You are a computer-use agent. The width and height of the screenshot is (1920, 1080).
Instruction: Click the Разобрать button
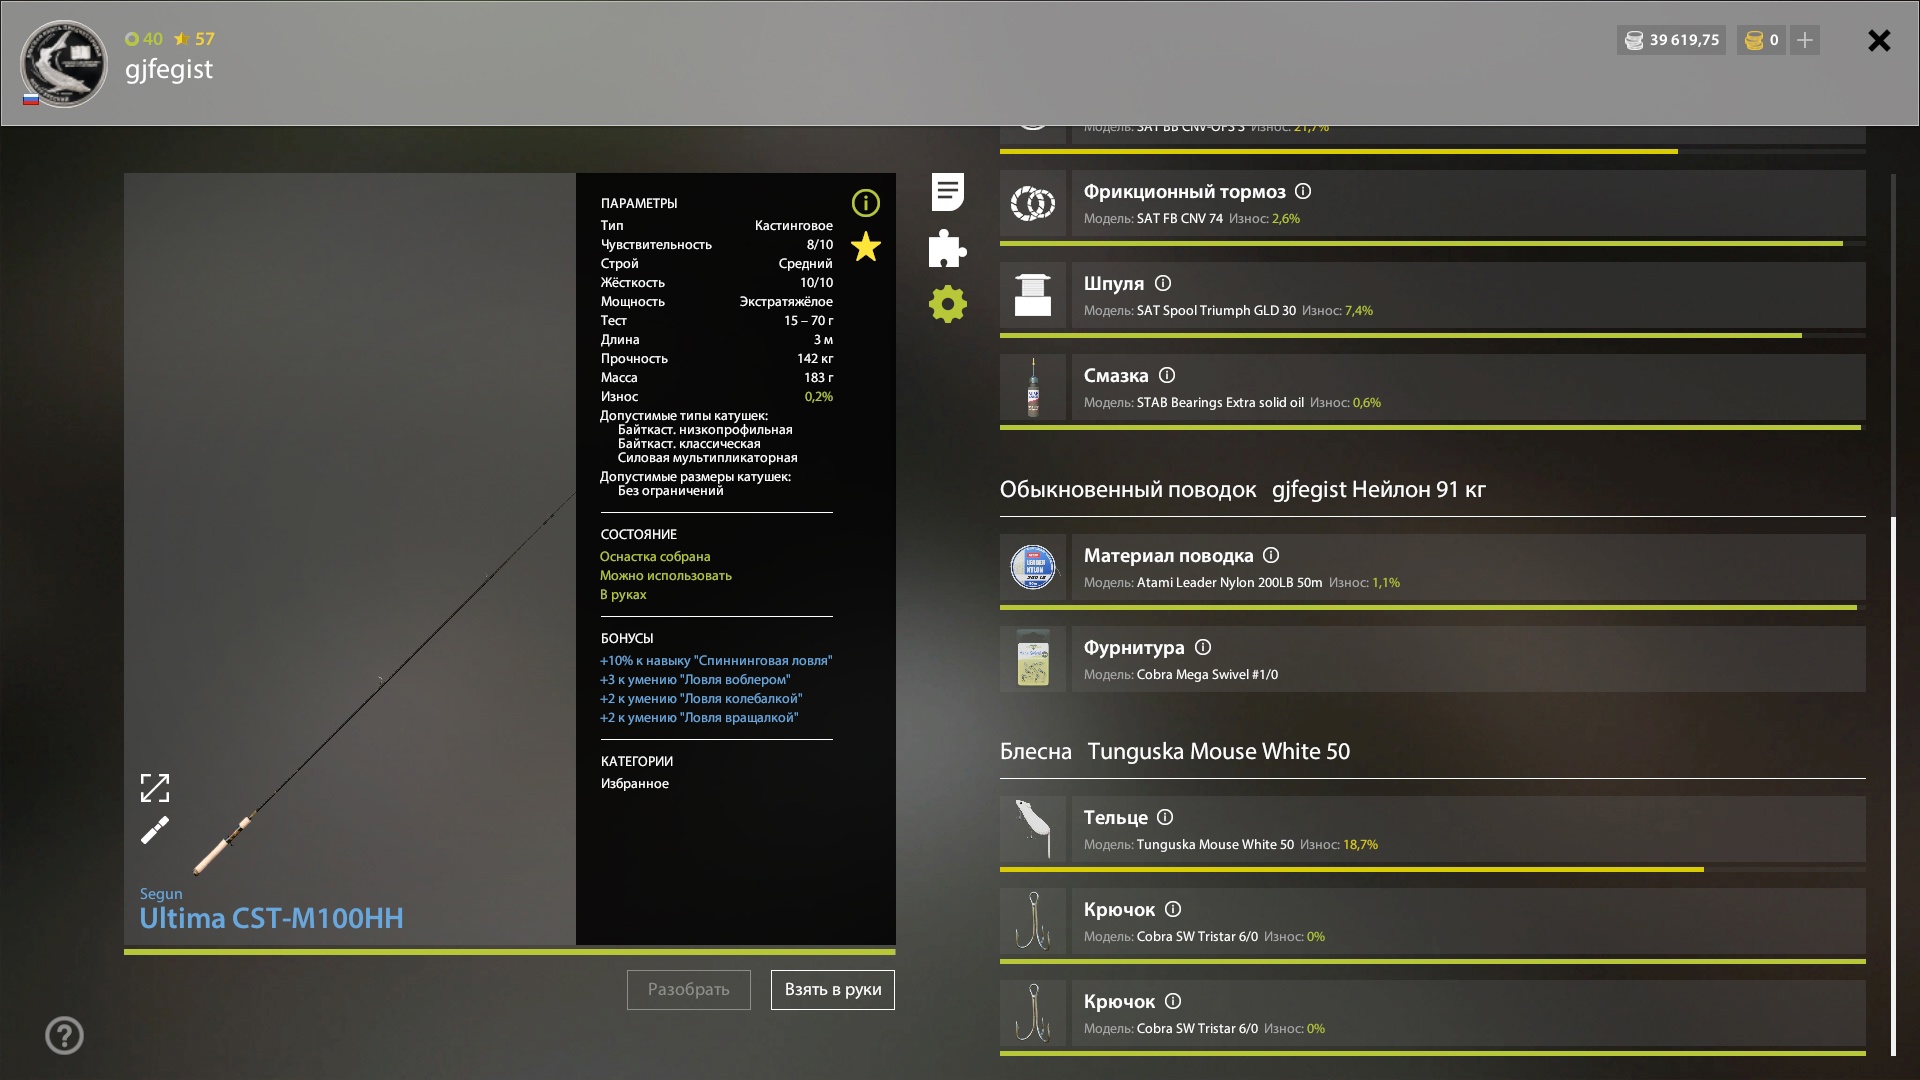coord(688,989)
